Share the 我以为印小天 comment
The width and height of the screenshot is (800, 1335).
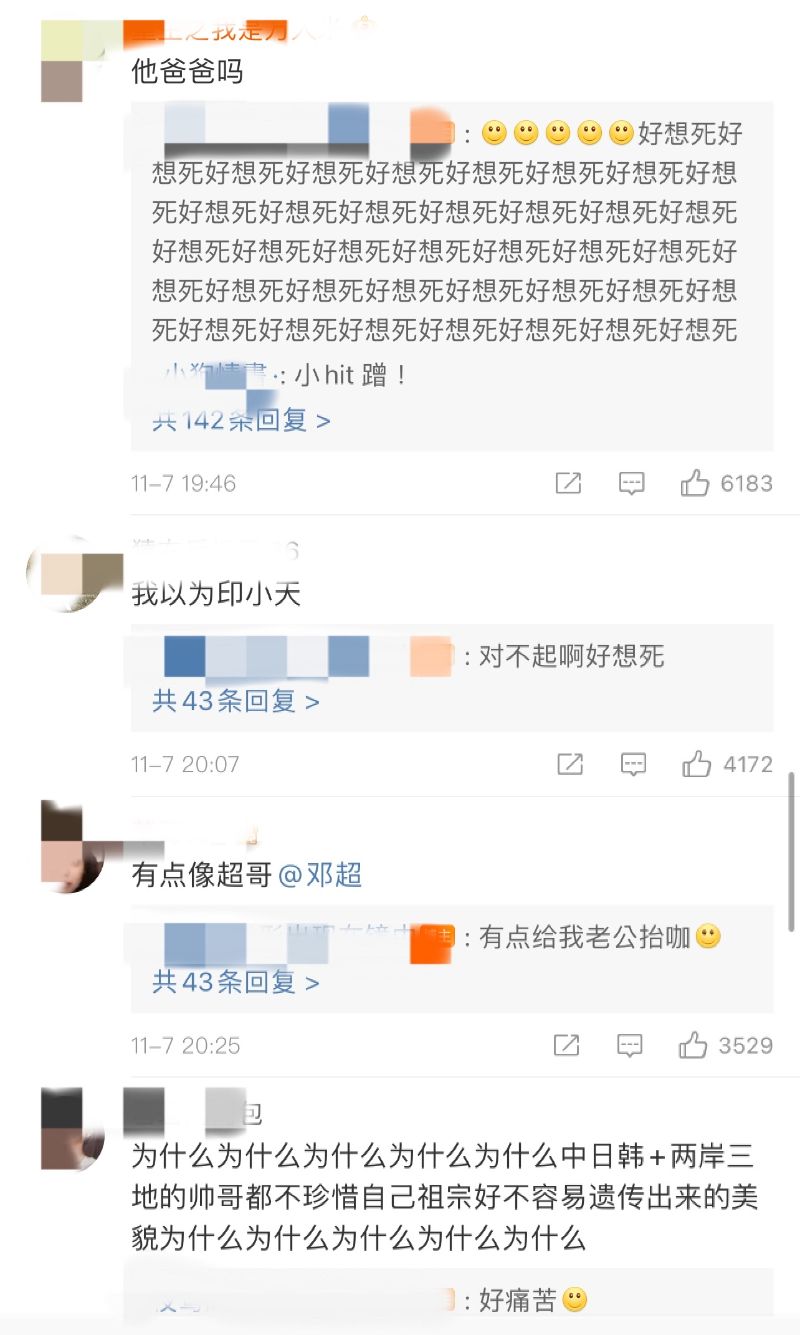point(569,765)
